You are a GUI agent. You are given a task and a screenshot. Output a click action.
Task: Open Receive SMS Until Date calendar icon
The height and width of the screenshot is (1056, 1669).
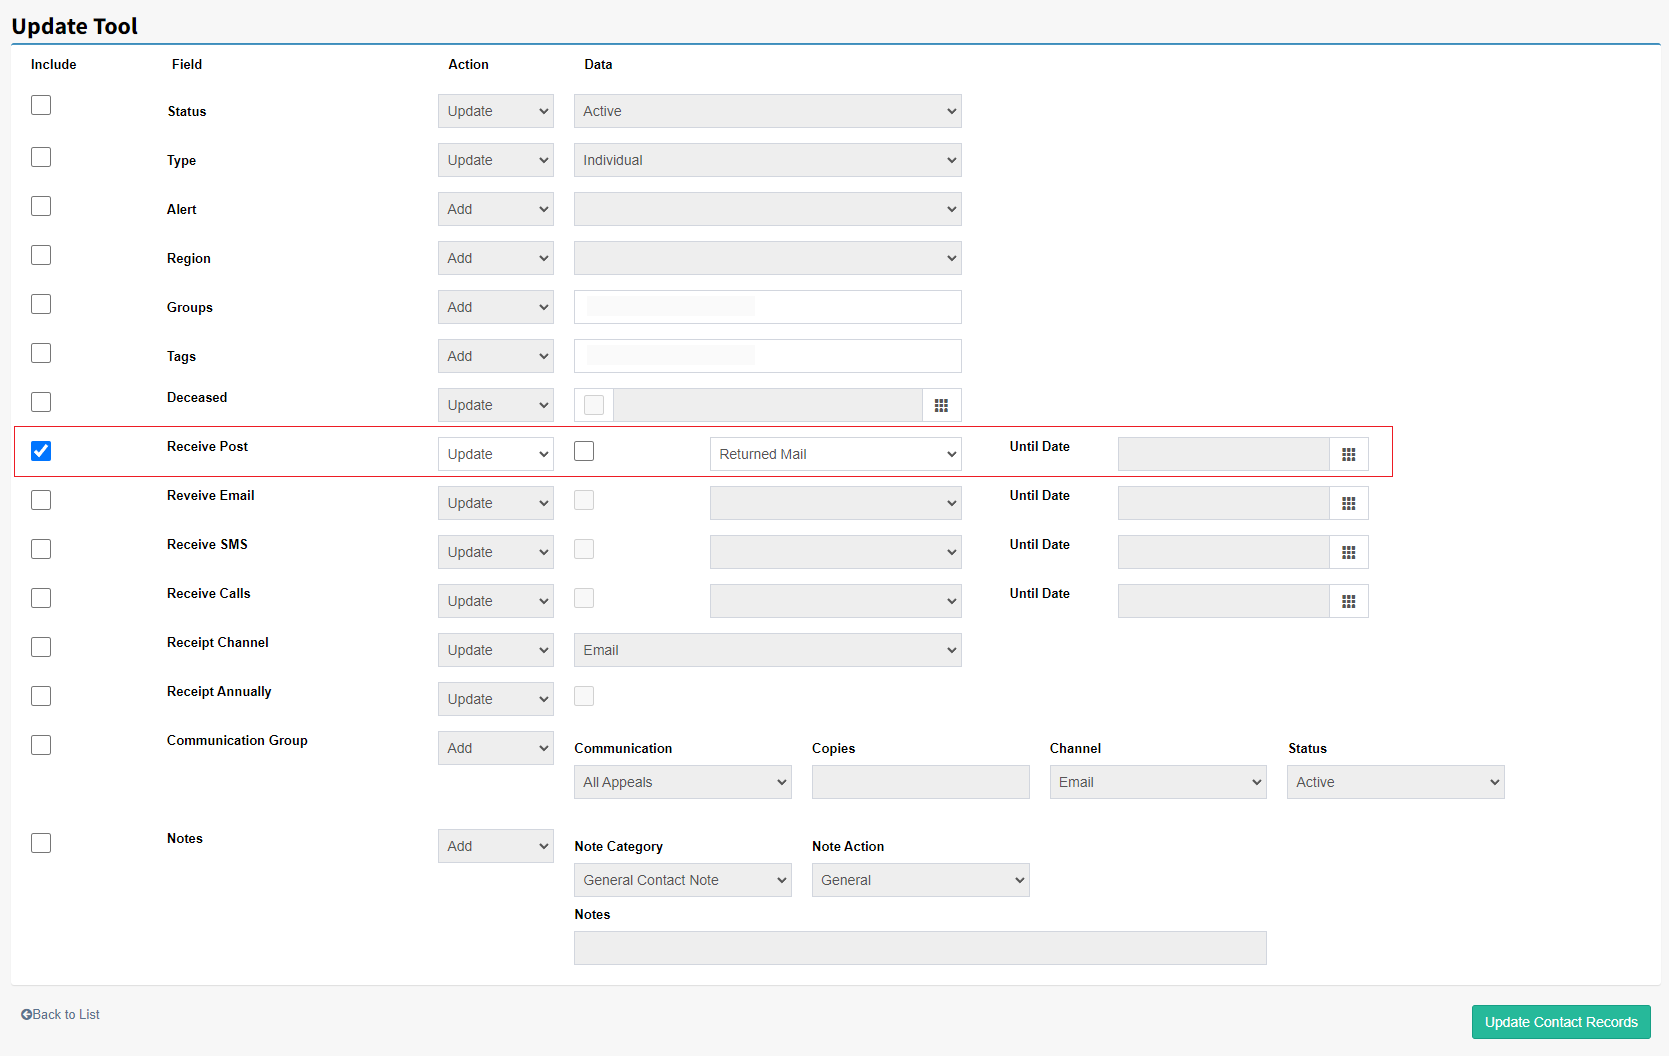1349,552
